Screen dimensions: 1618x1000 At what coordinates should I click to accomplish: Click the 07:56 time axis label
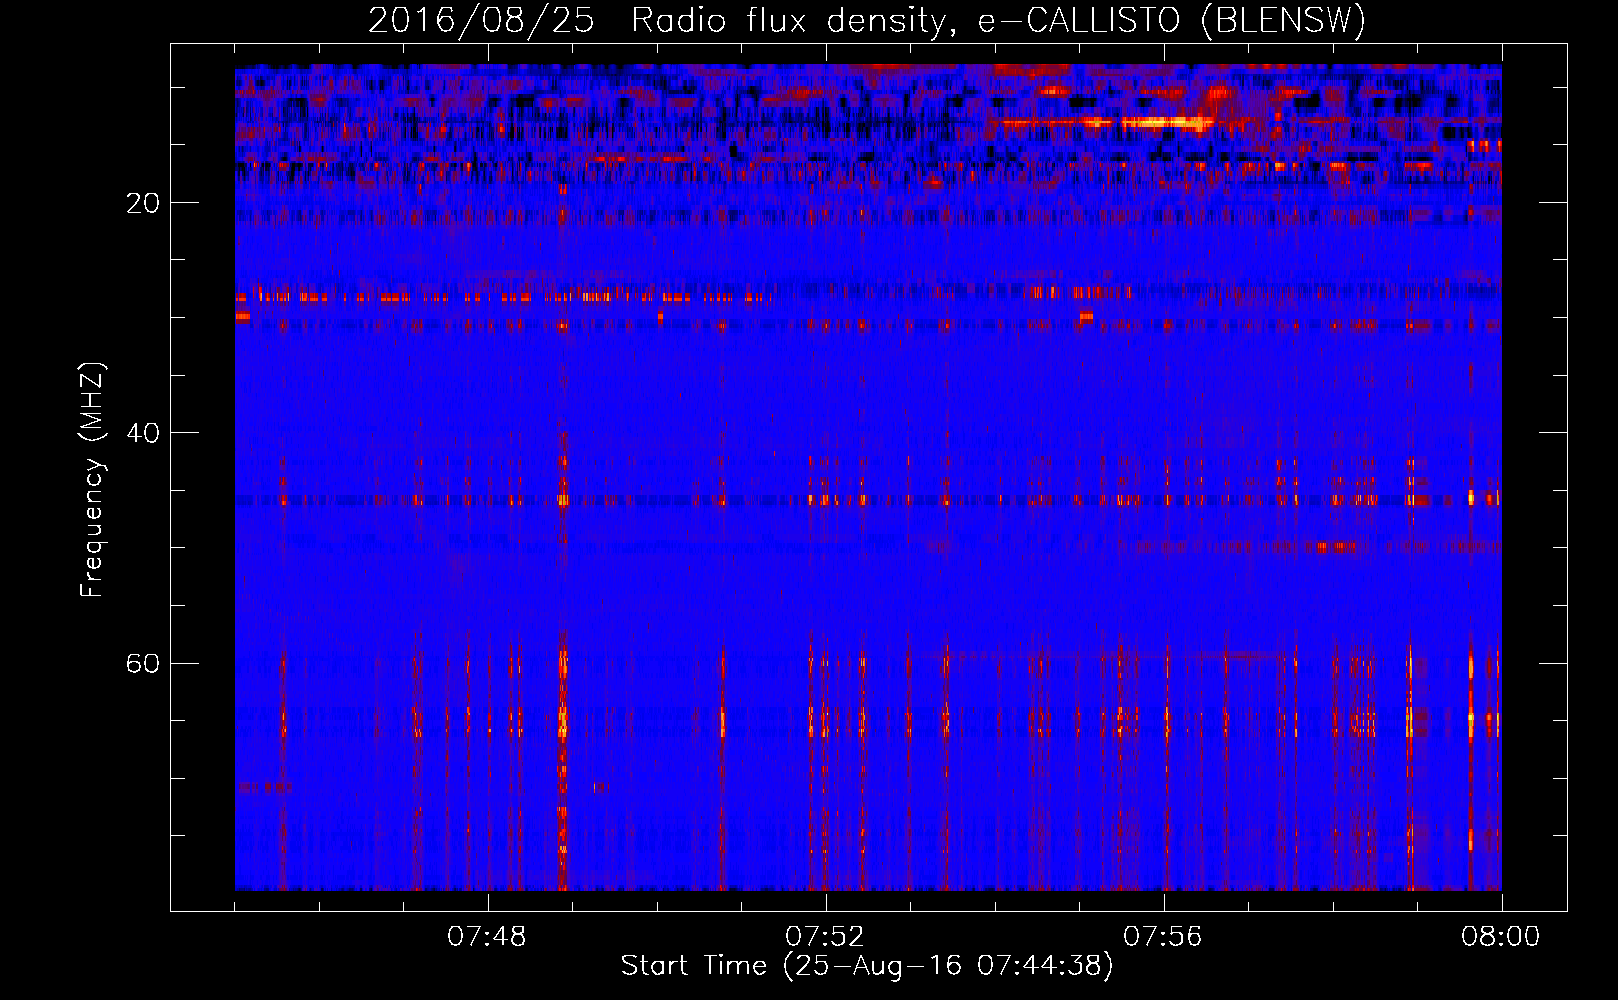(1163, 937)
